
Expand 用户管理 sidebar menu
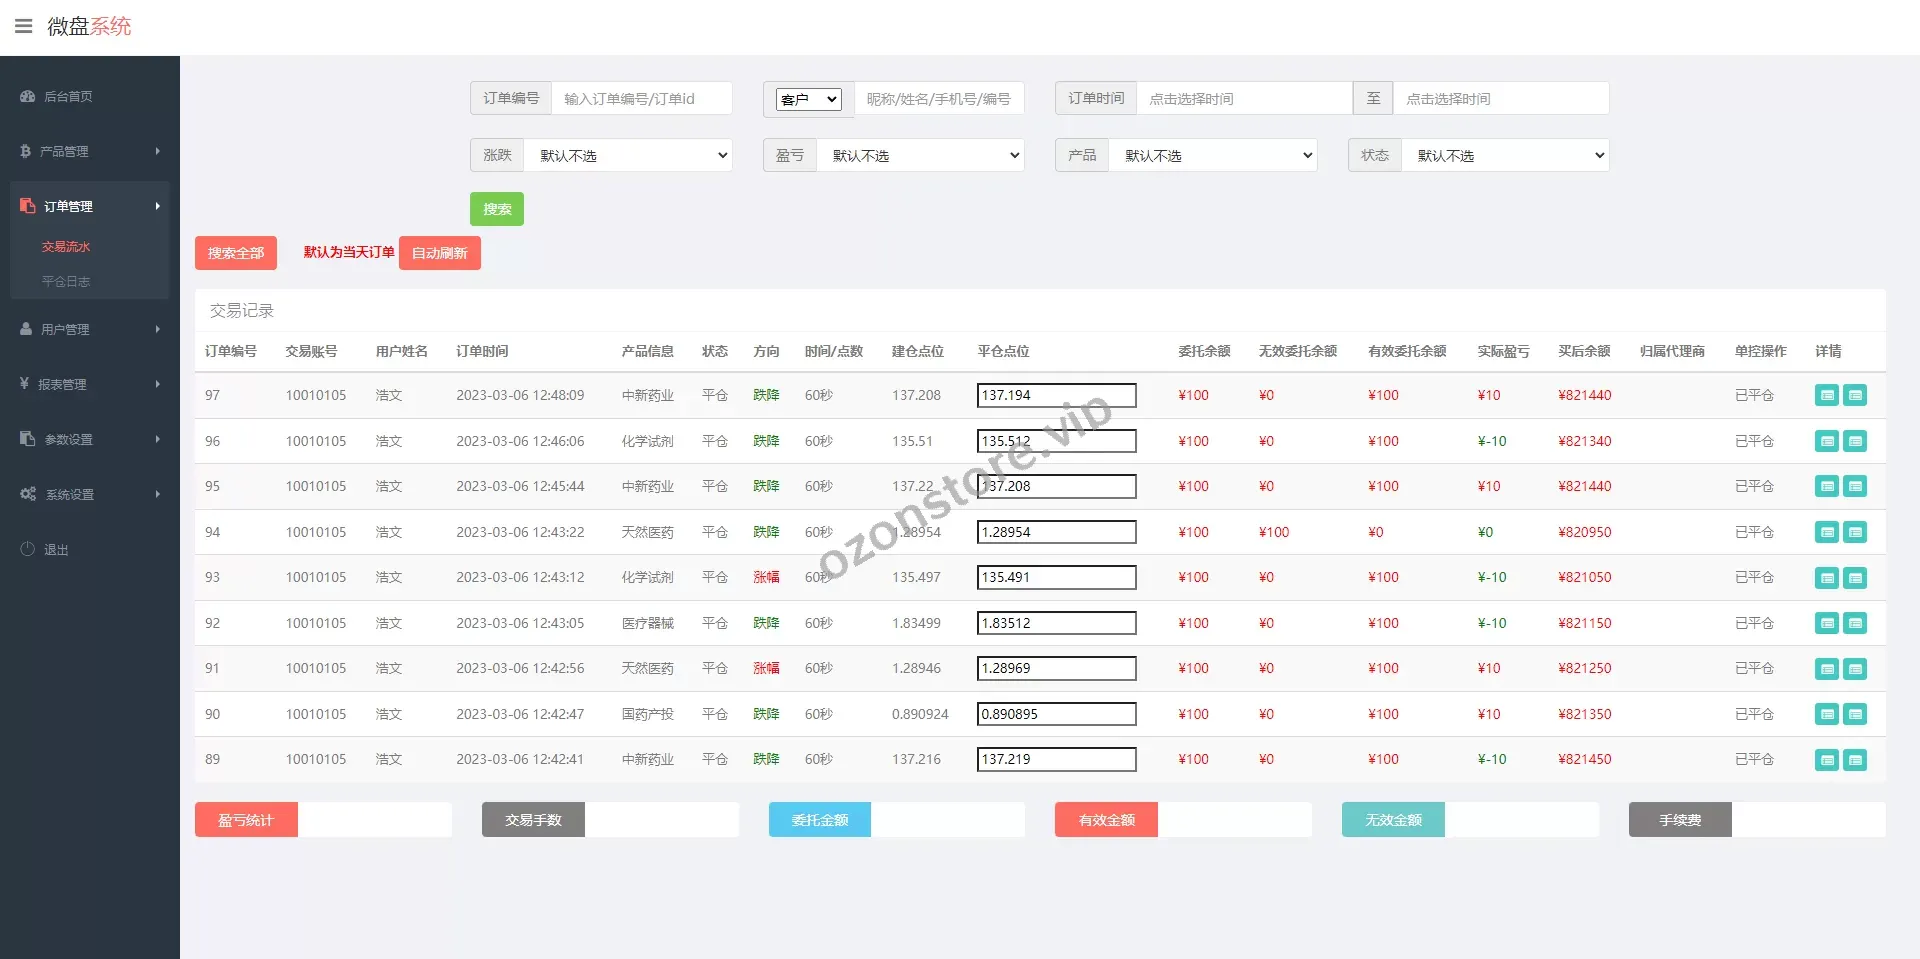[x=89, y=329]
